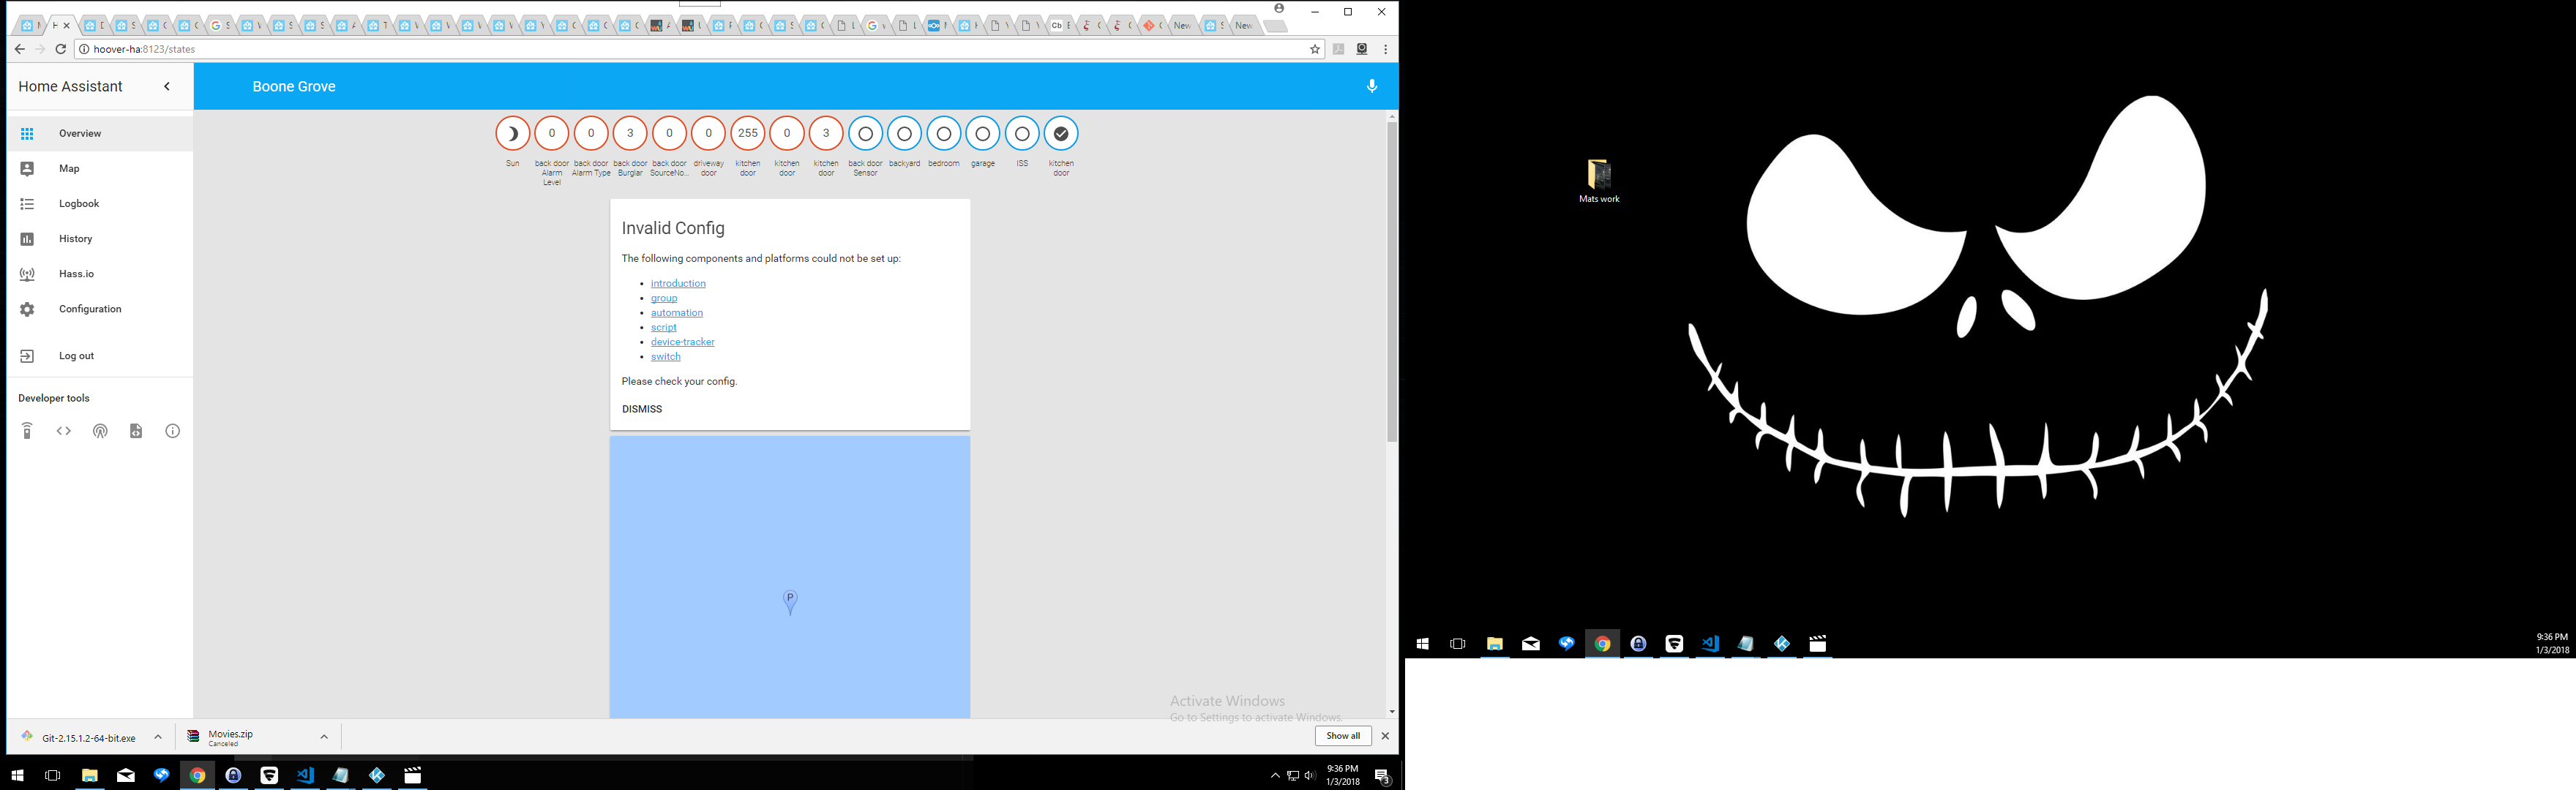Start voice input with the microphone icon
The image size is (2576, 790).
(1371, 86)
